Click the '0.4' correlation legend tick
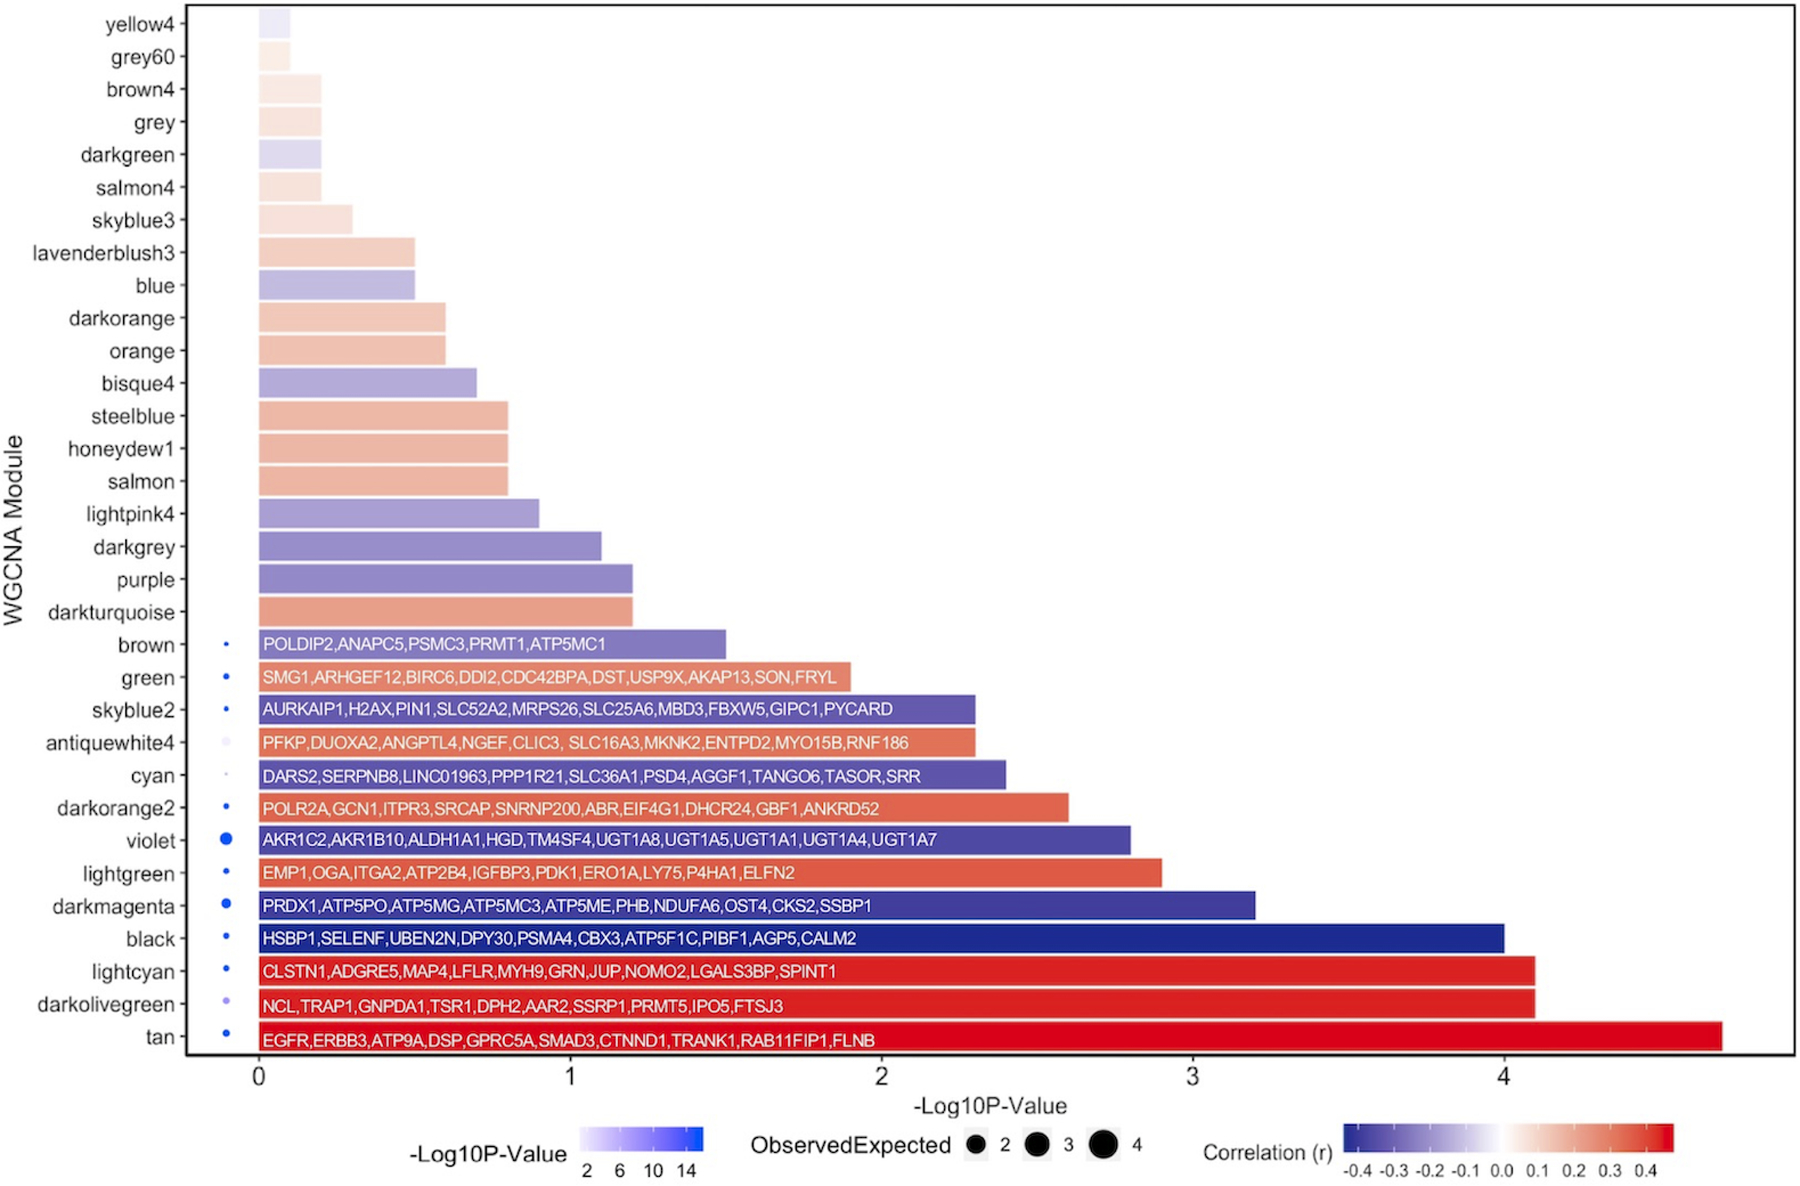The width and height of the screenshot is (1800, 1186). (x=1645, y=1171)
